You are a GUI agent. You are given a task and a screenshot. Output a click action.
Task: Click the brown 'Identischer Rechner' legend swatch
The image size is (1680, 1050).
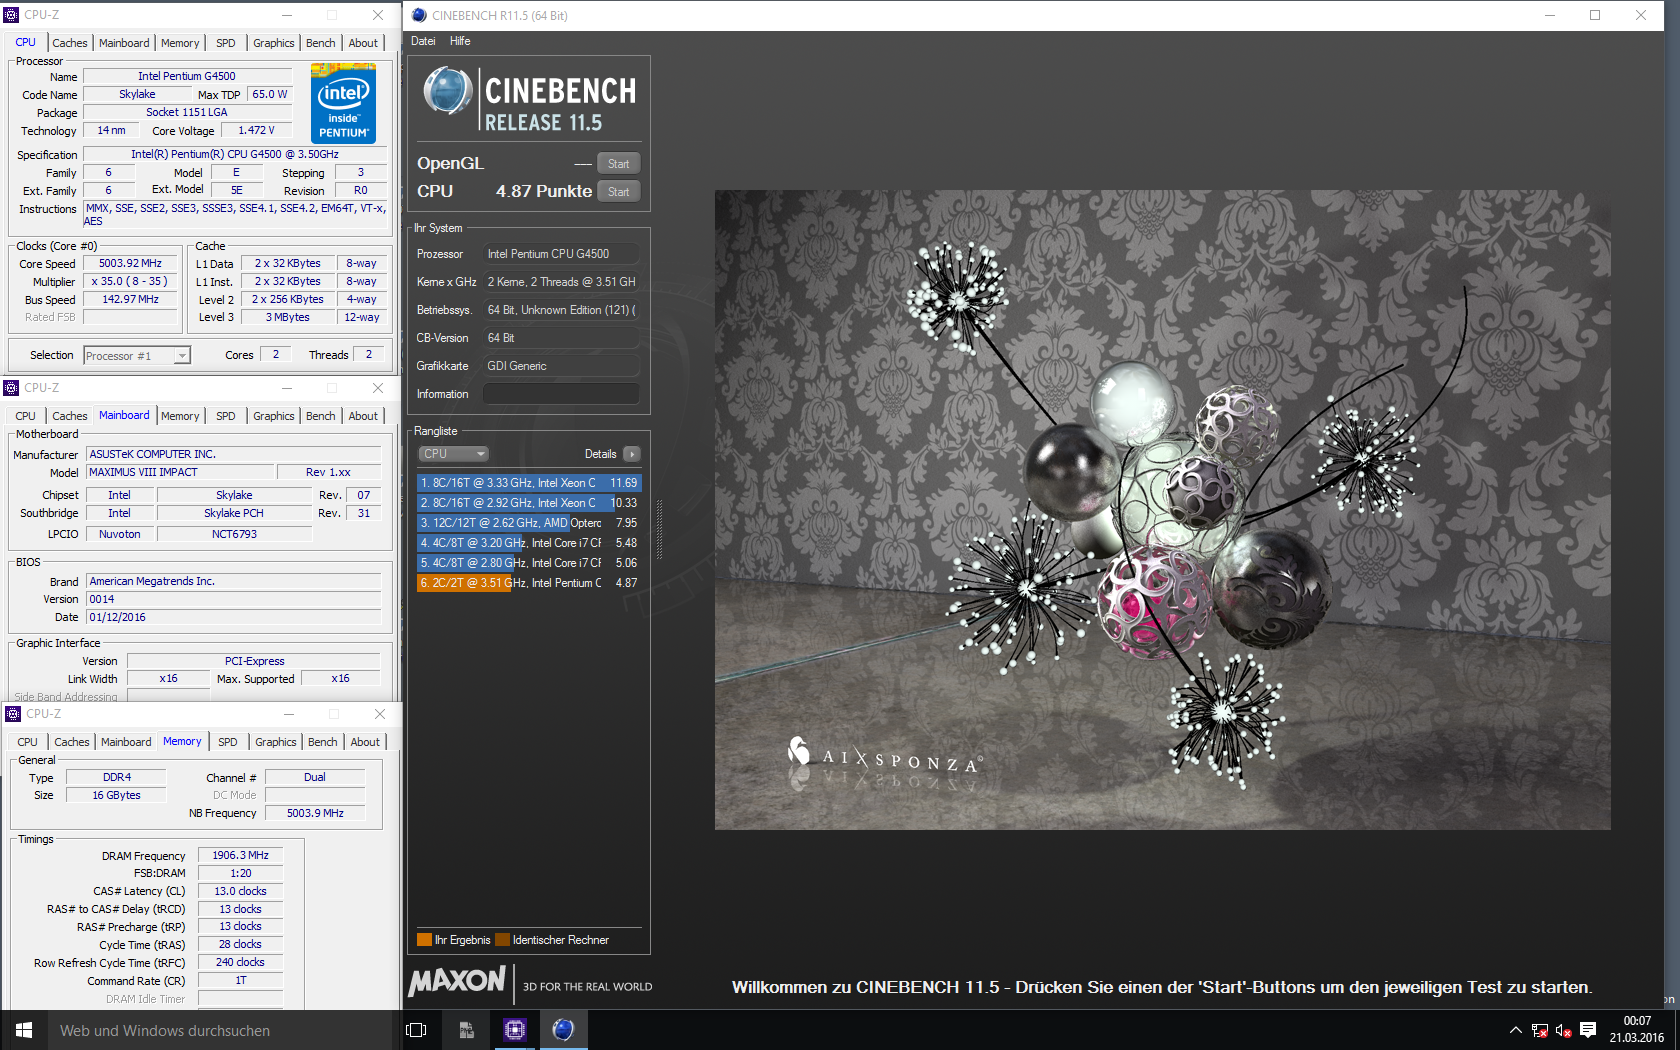click(x=502, y=939)
